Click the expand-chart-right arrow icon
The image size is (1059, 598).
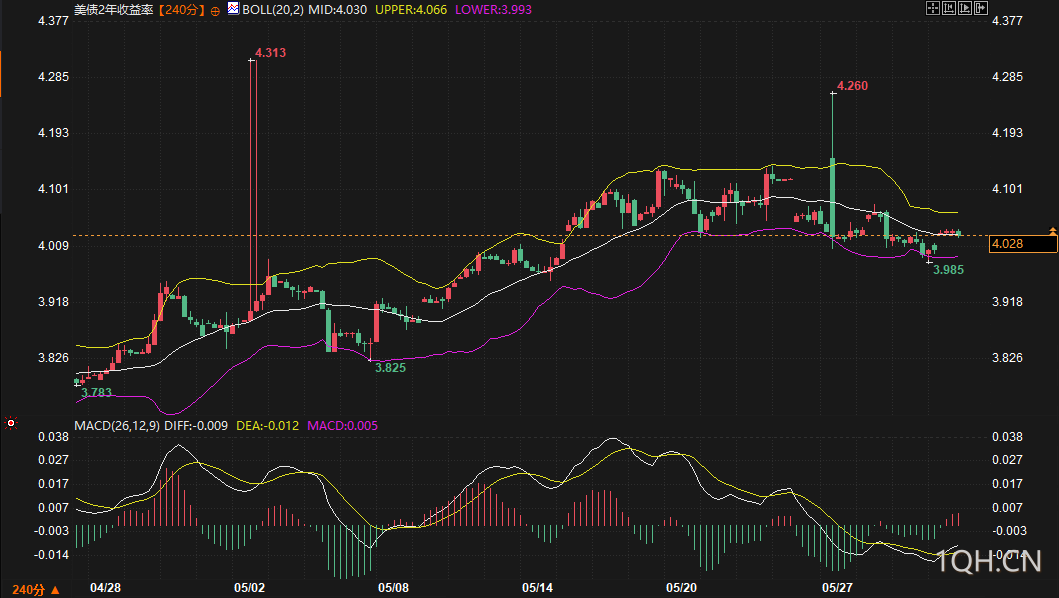point(981,8)
